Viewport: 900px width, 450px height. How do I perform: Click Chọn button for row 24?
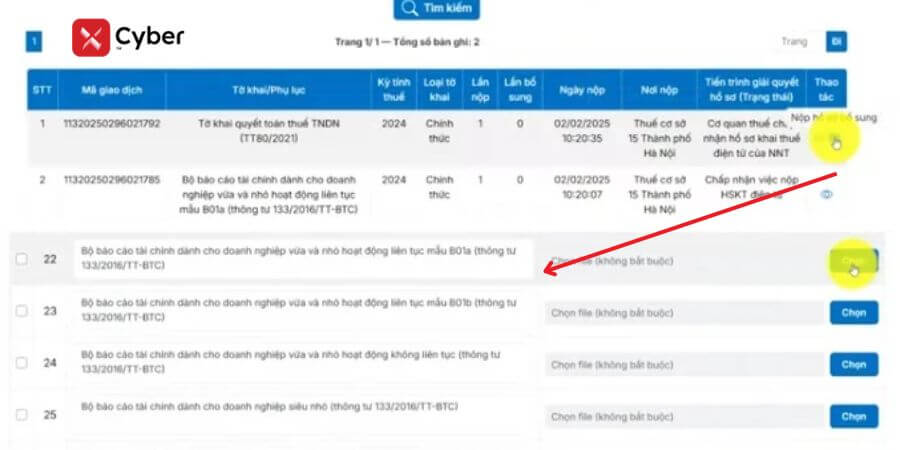[853, 365]
